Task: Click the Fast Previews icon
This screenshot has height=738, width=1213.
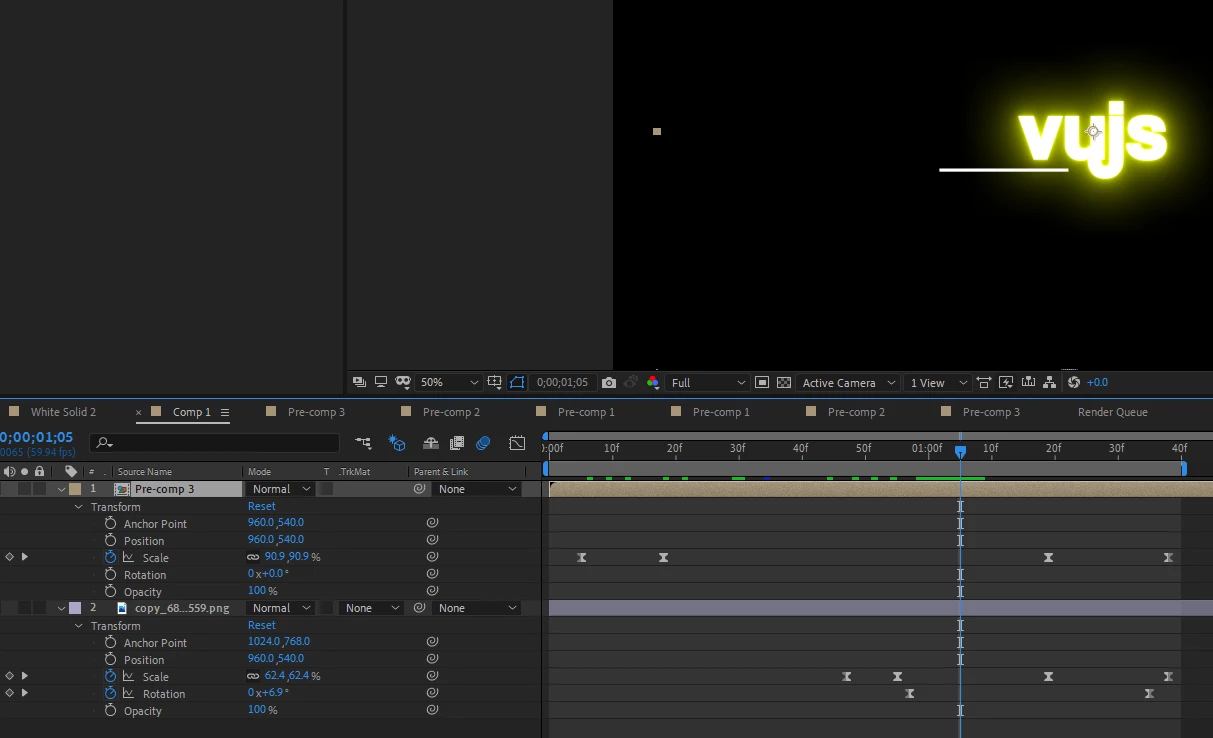Action: 1006,382
